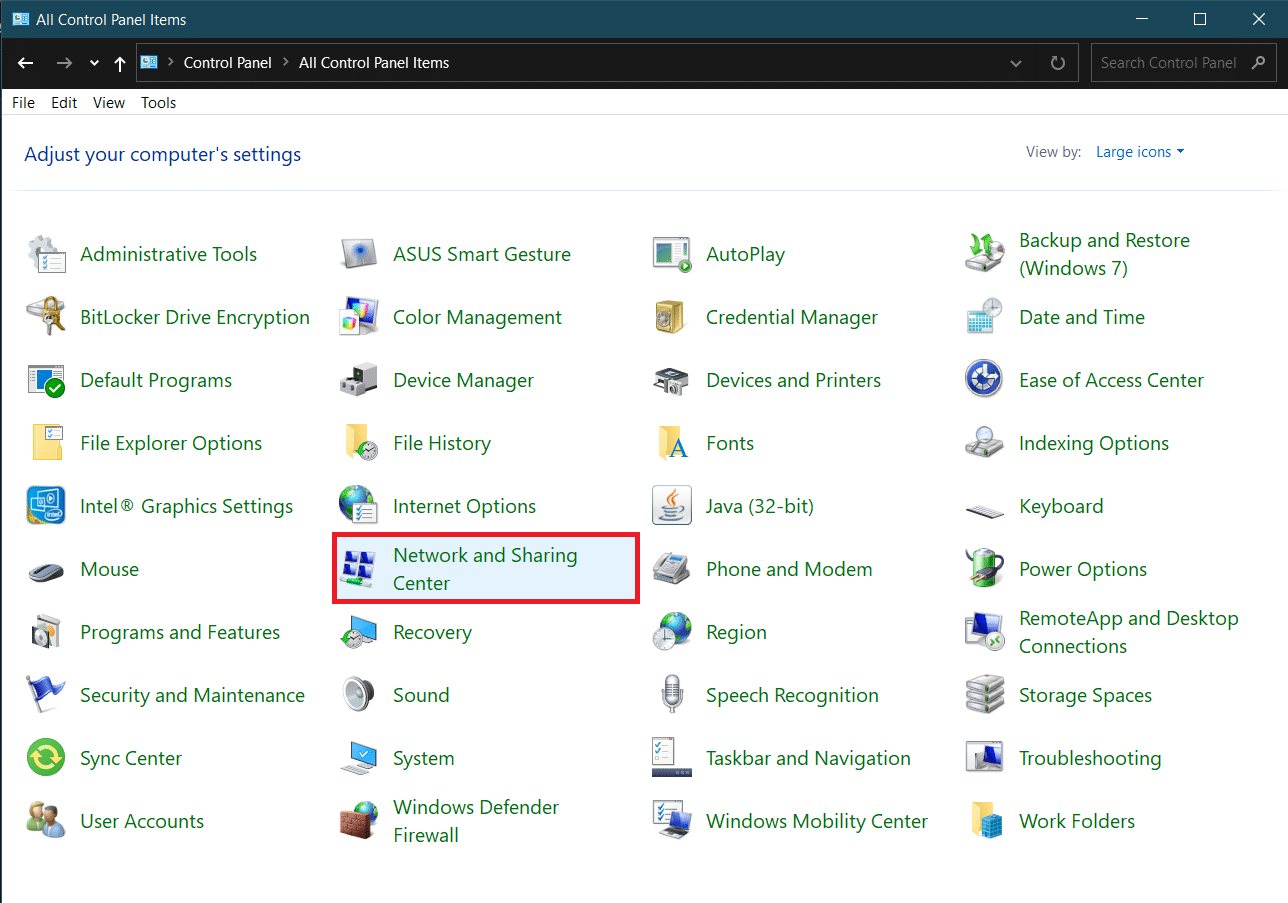Open the Mouse icon
The height and width of the screenshot is (903, 1288).
point(46,570)
